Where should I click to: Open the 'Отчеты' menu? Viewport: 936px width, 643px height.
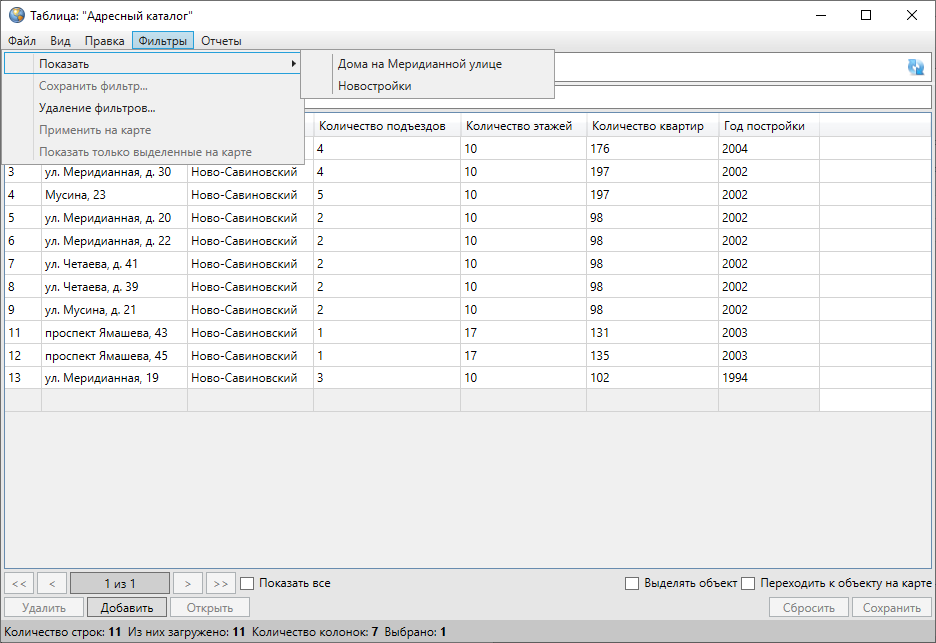point(221,41)
